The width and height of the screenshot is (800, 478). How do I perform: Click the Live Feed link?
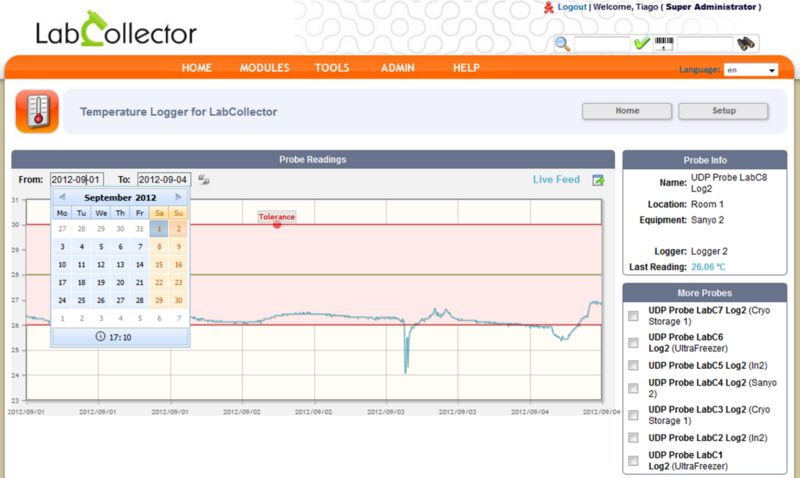point(556,180)
